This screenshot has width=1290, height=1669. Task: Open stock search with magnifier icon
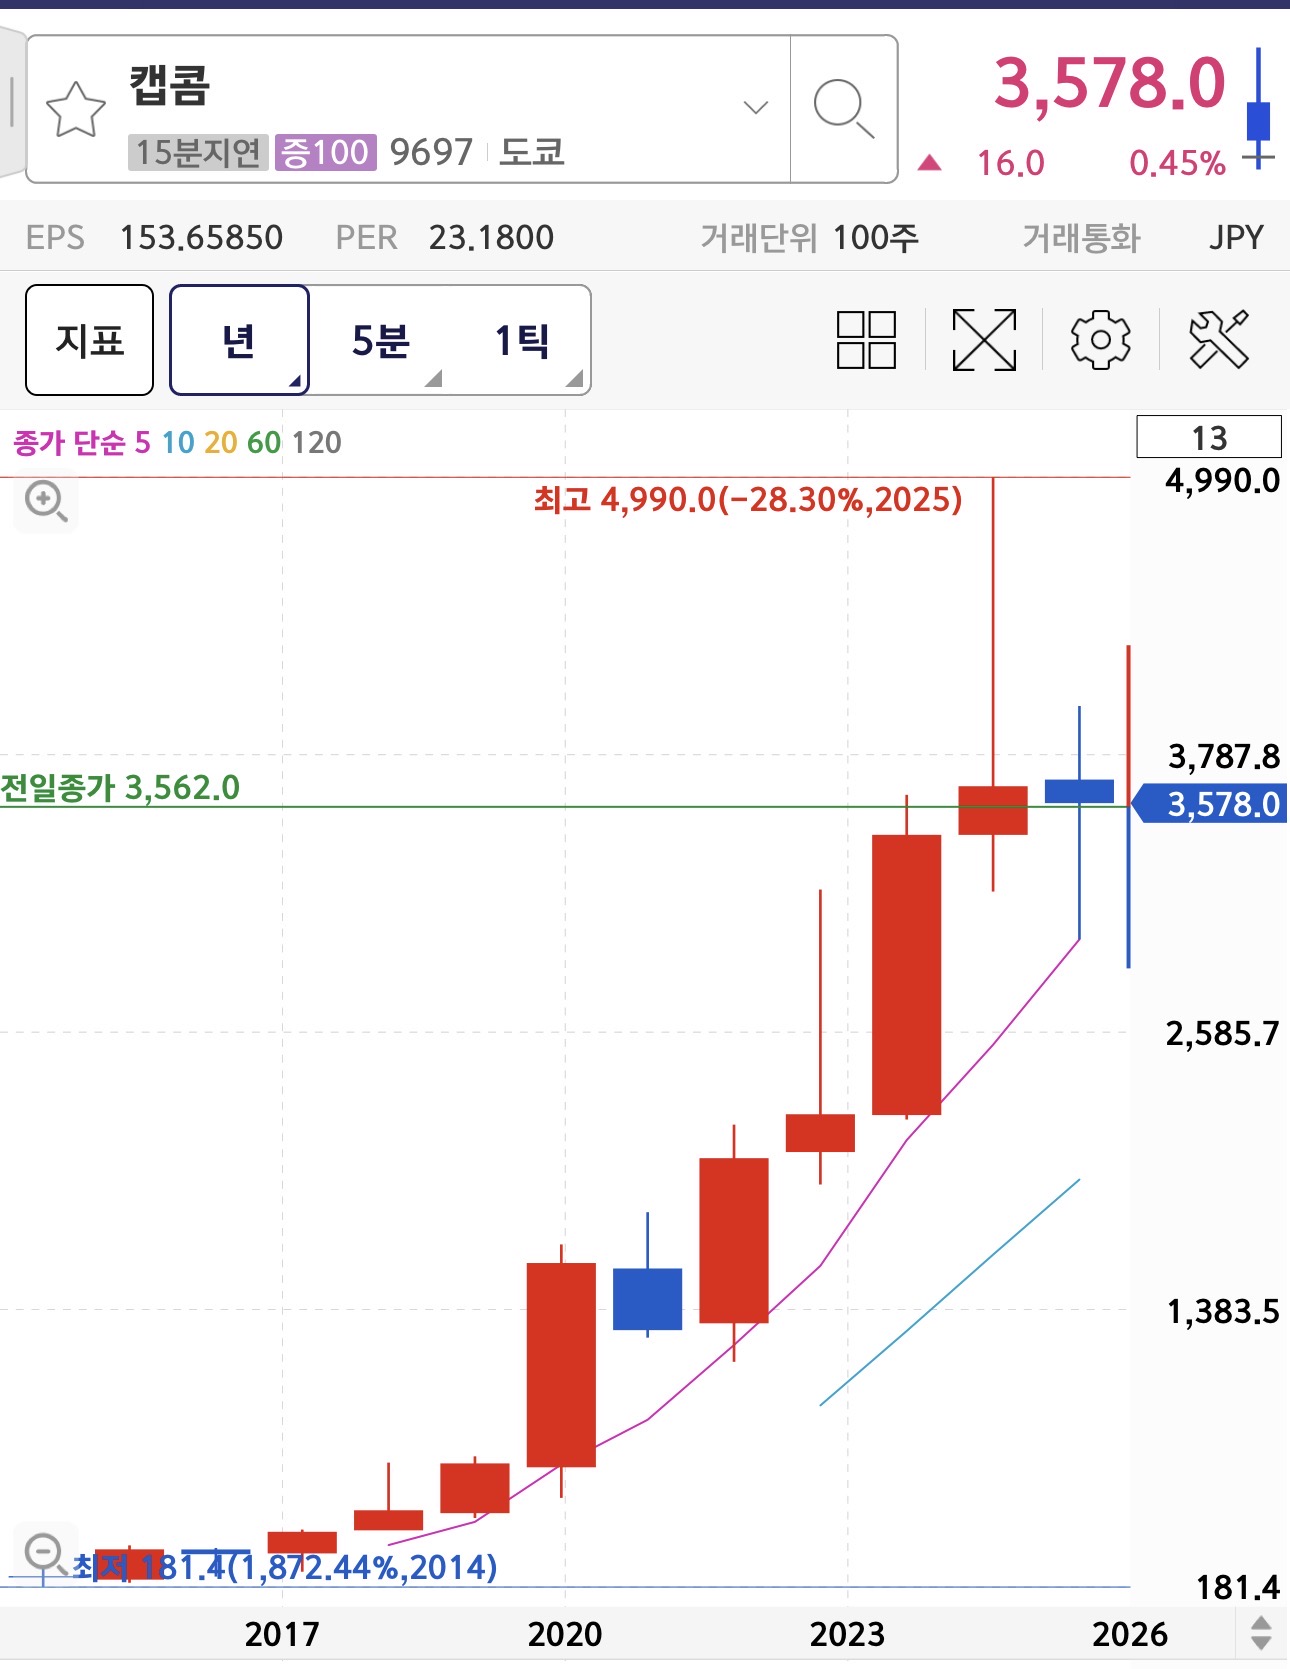click(x=843, y=109)
